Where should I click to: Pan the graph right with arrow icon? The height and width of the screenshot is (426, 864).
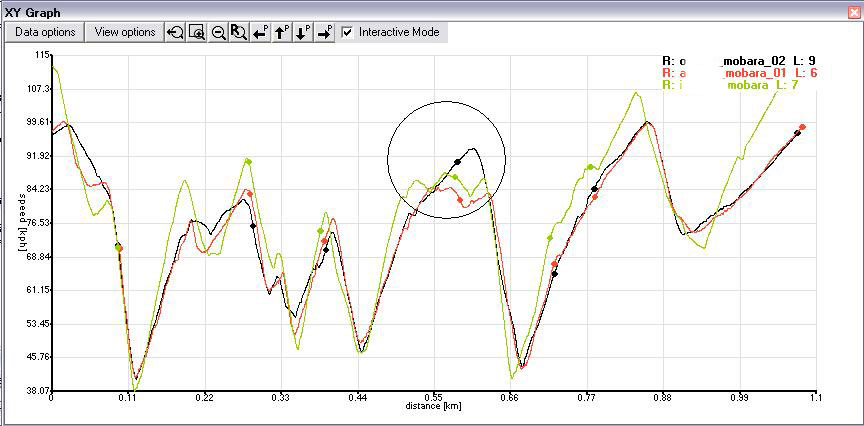tap(325, 33)
